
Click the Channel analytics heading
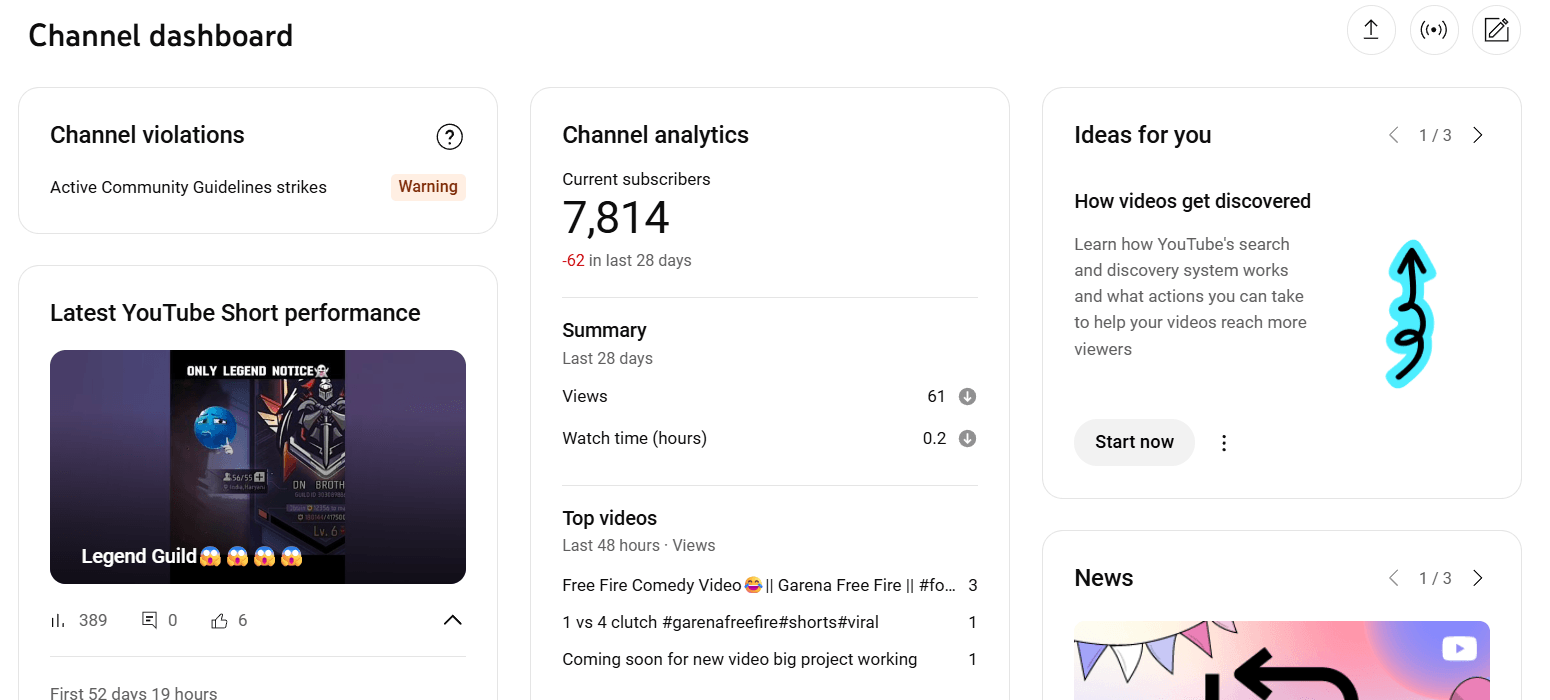pos(655,136)
